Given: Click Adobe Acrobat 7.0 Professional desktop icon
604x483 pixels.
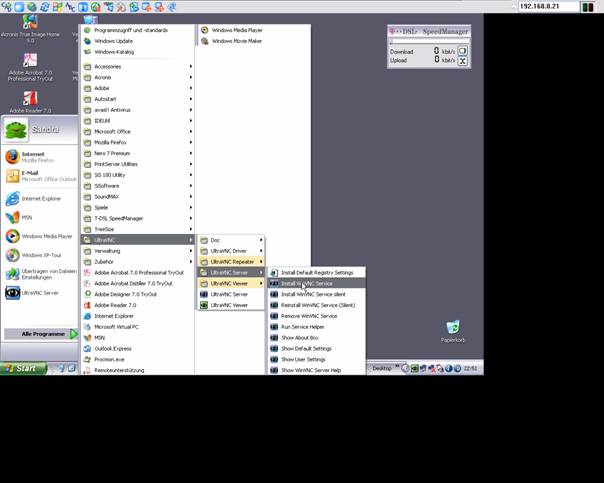Looking at the screenshot, I should (x=30, y=67).
